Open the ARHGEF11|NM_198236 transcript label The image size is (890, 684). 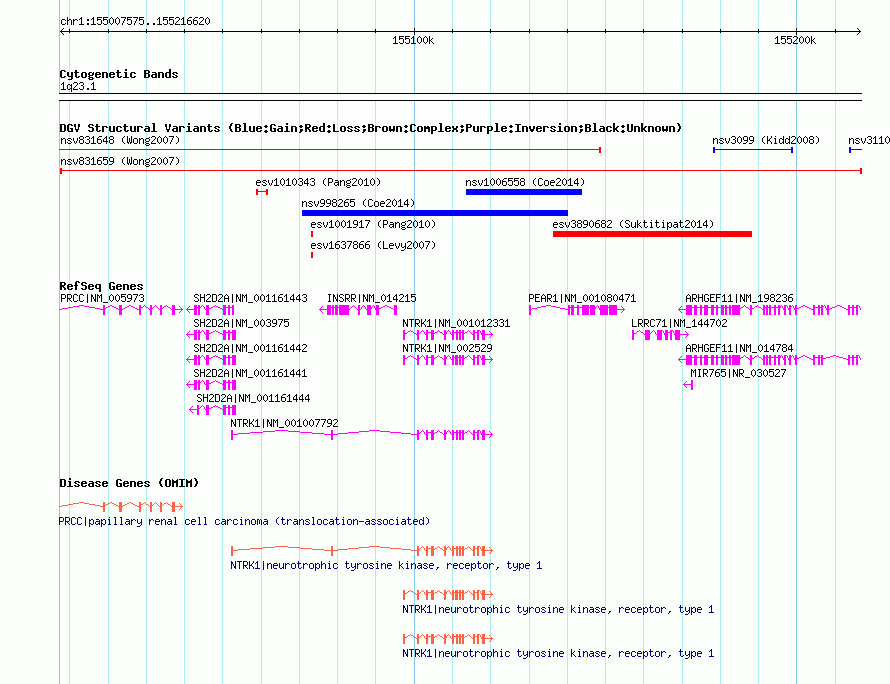pyautogui.click(x=739, y=298)
